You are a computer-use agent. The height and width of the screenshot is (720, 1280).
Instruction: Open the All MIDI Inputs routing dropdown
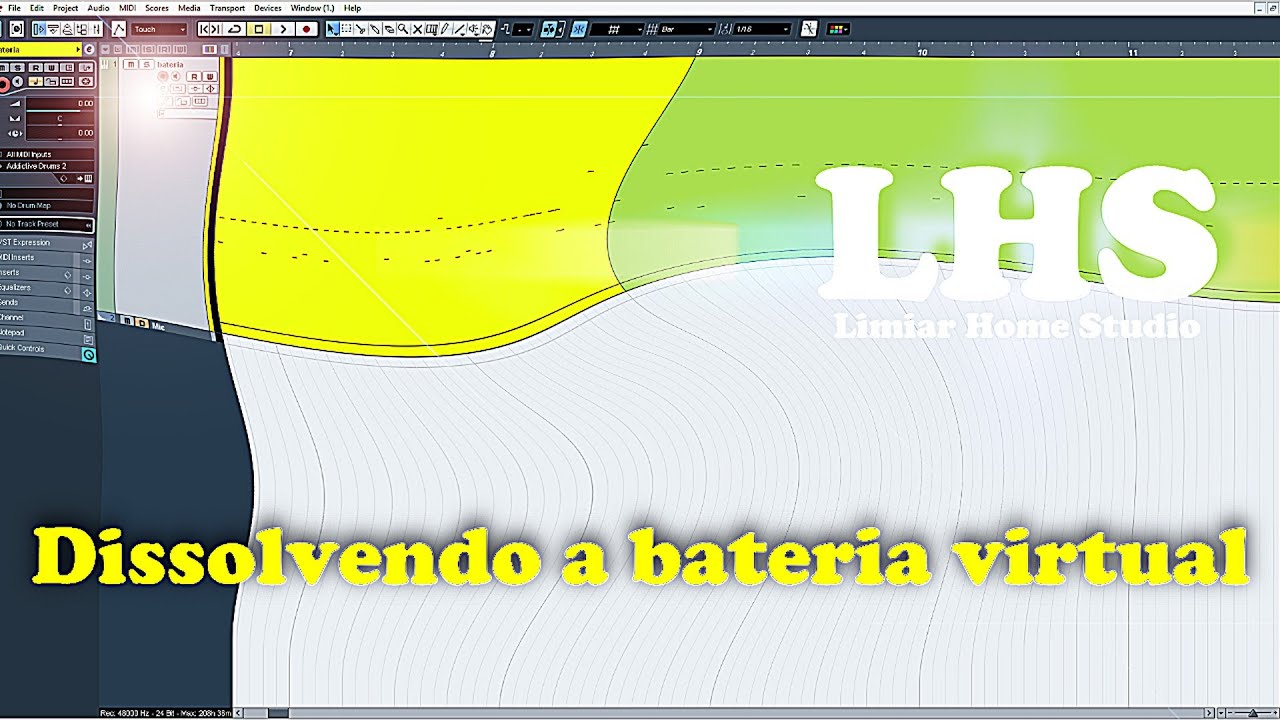tap(47, 154)
